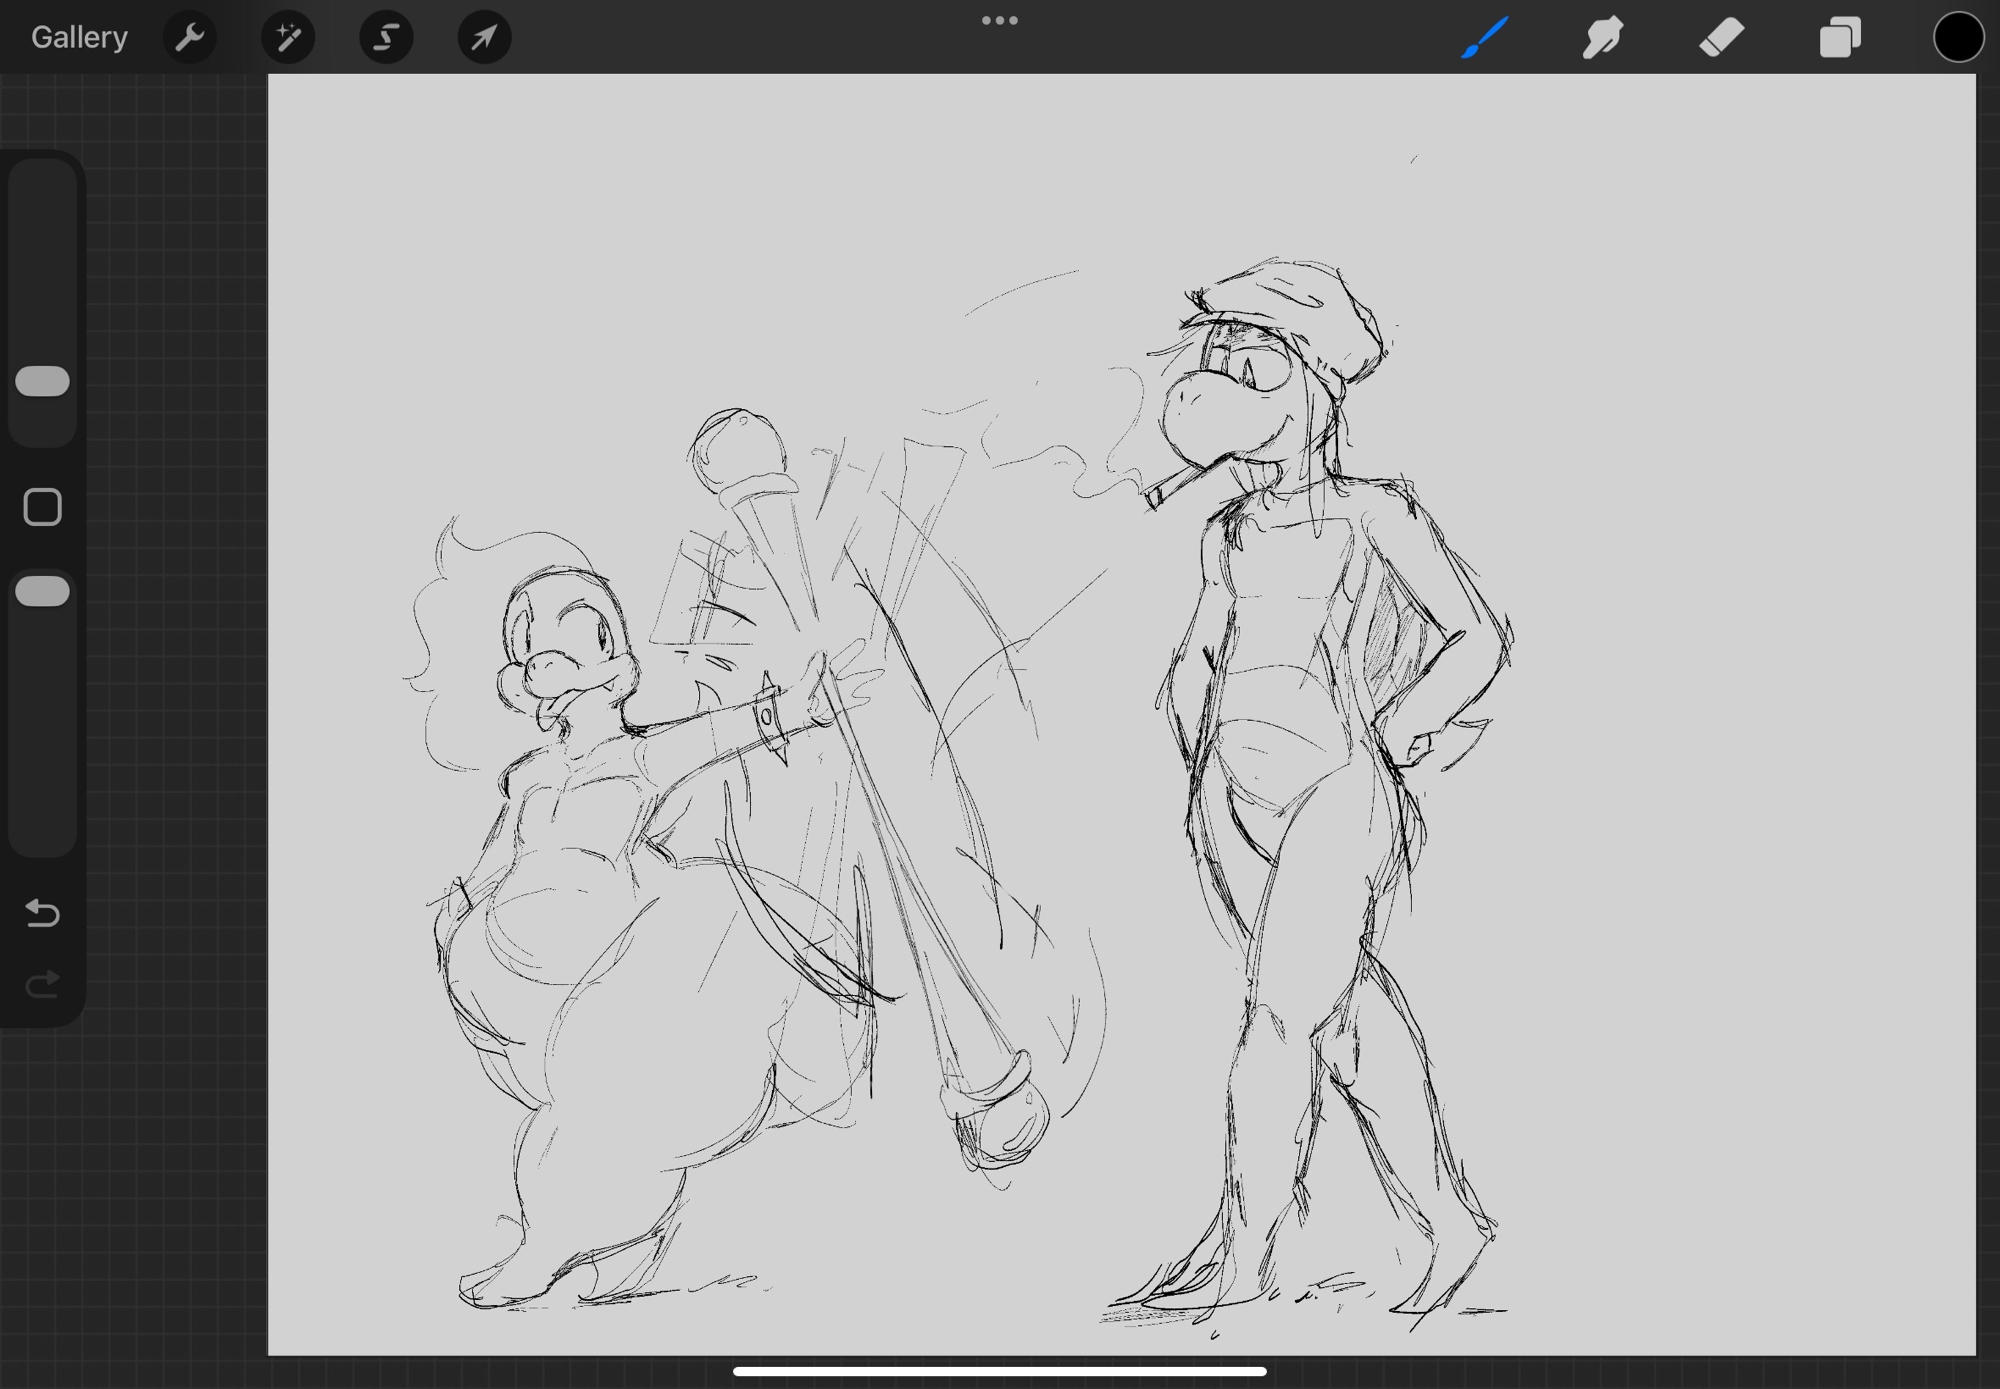Select the Smudge finger tool
The width and height of the screenshot is (2000, 1389).
pos(1602,37)
